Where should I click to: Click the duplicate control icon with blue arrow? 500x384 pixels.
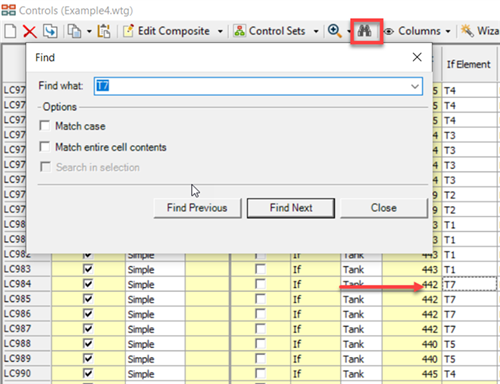50,31
